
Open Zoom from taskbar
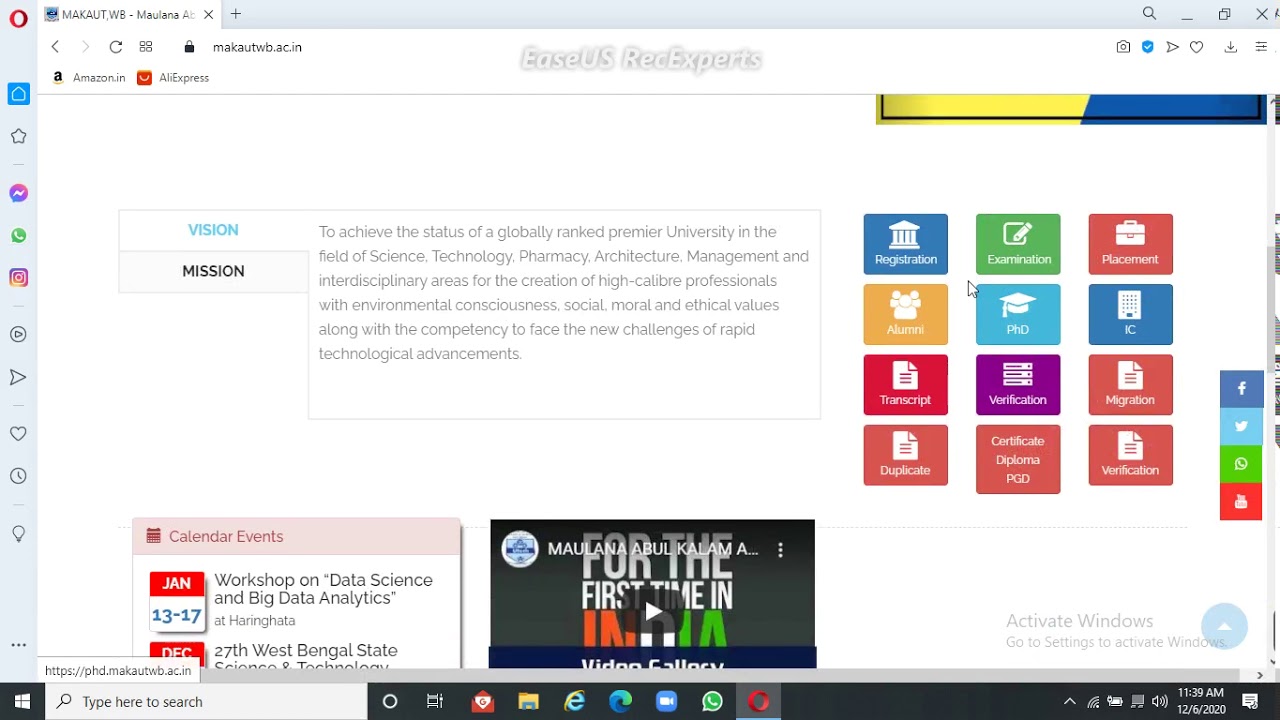click(x=666, y=701)
